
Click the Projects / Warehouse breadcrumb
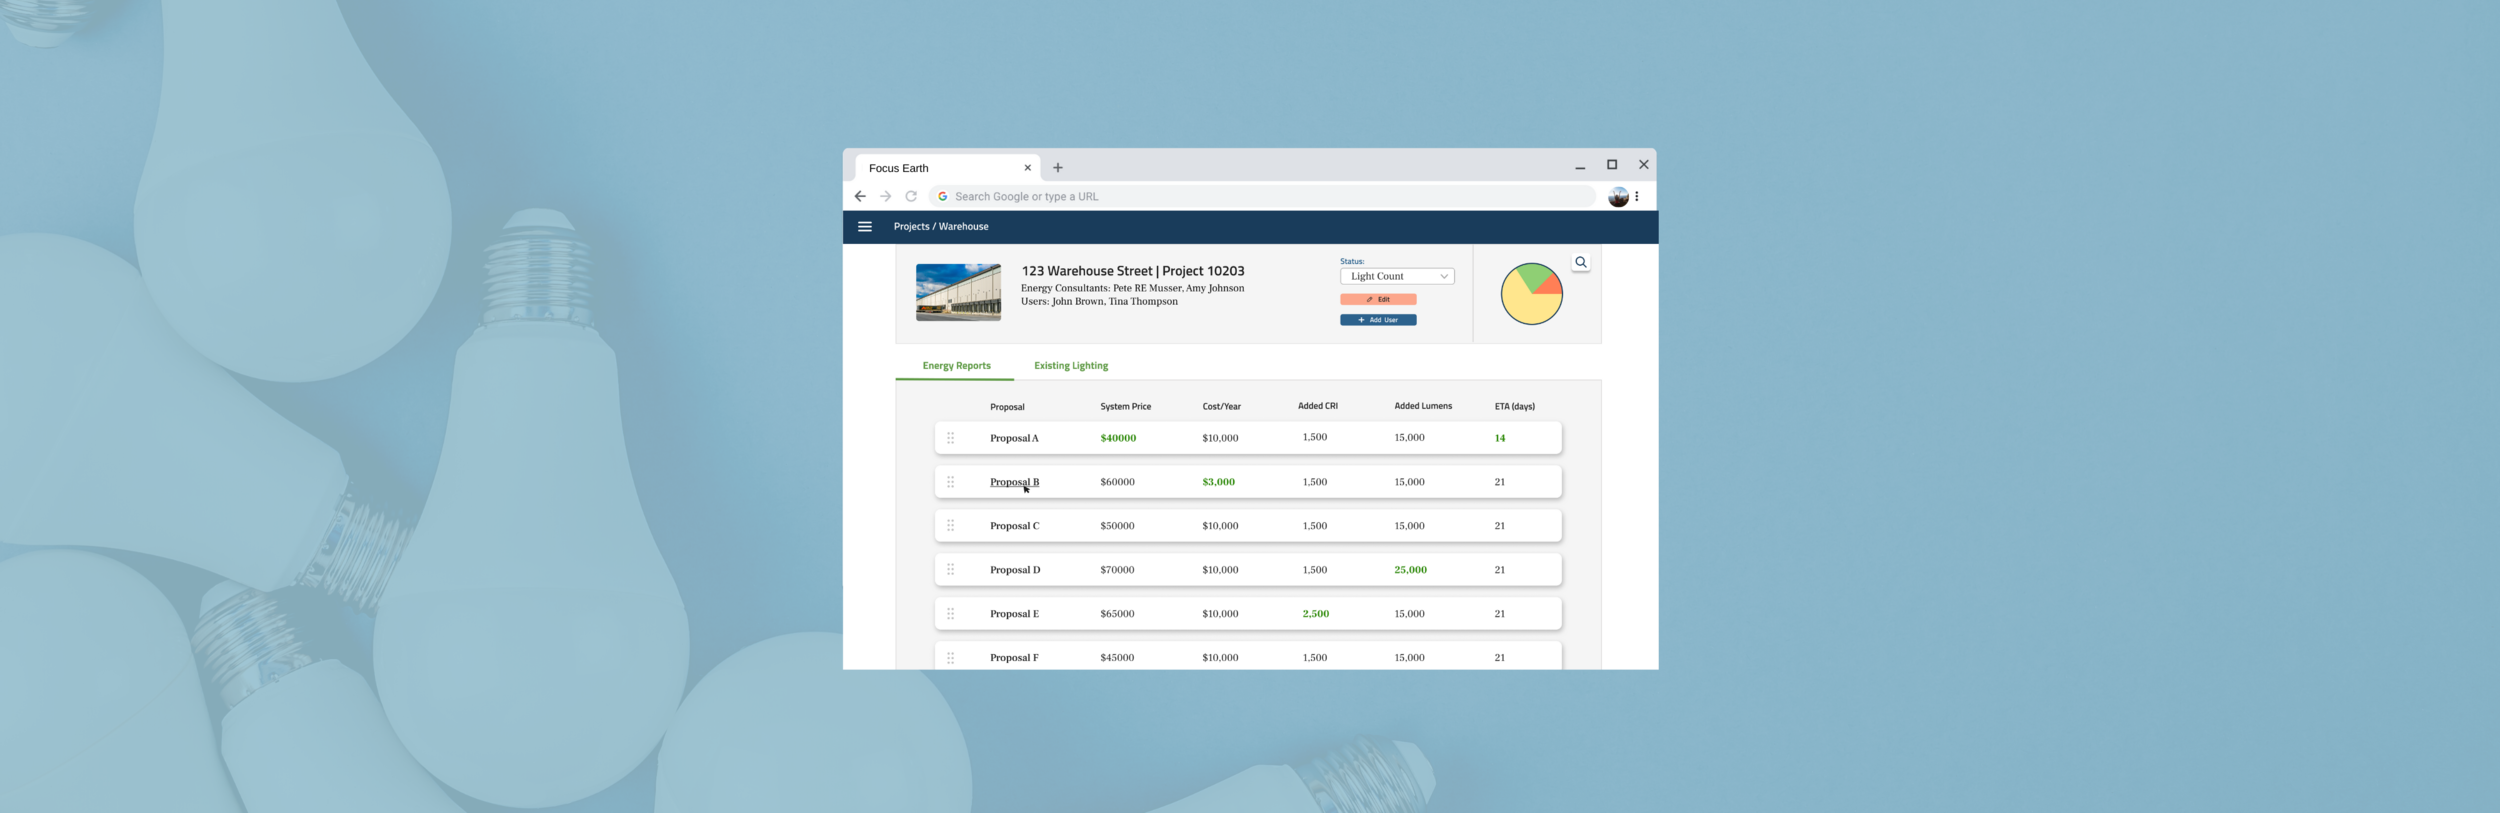(941, 227)
